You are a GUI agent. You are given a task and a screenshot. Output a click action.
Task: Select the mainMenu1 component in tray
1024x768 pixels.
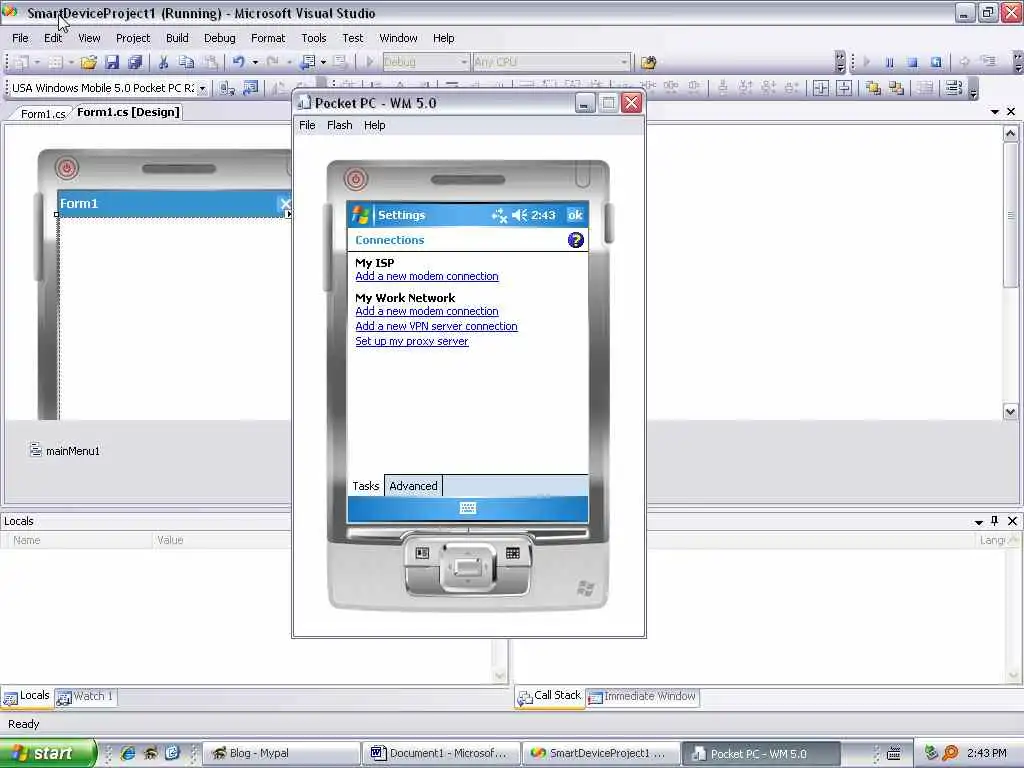[x=65, y=451]
